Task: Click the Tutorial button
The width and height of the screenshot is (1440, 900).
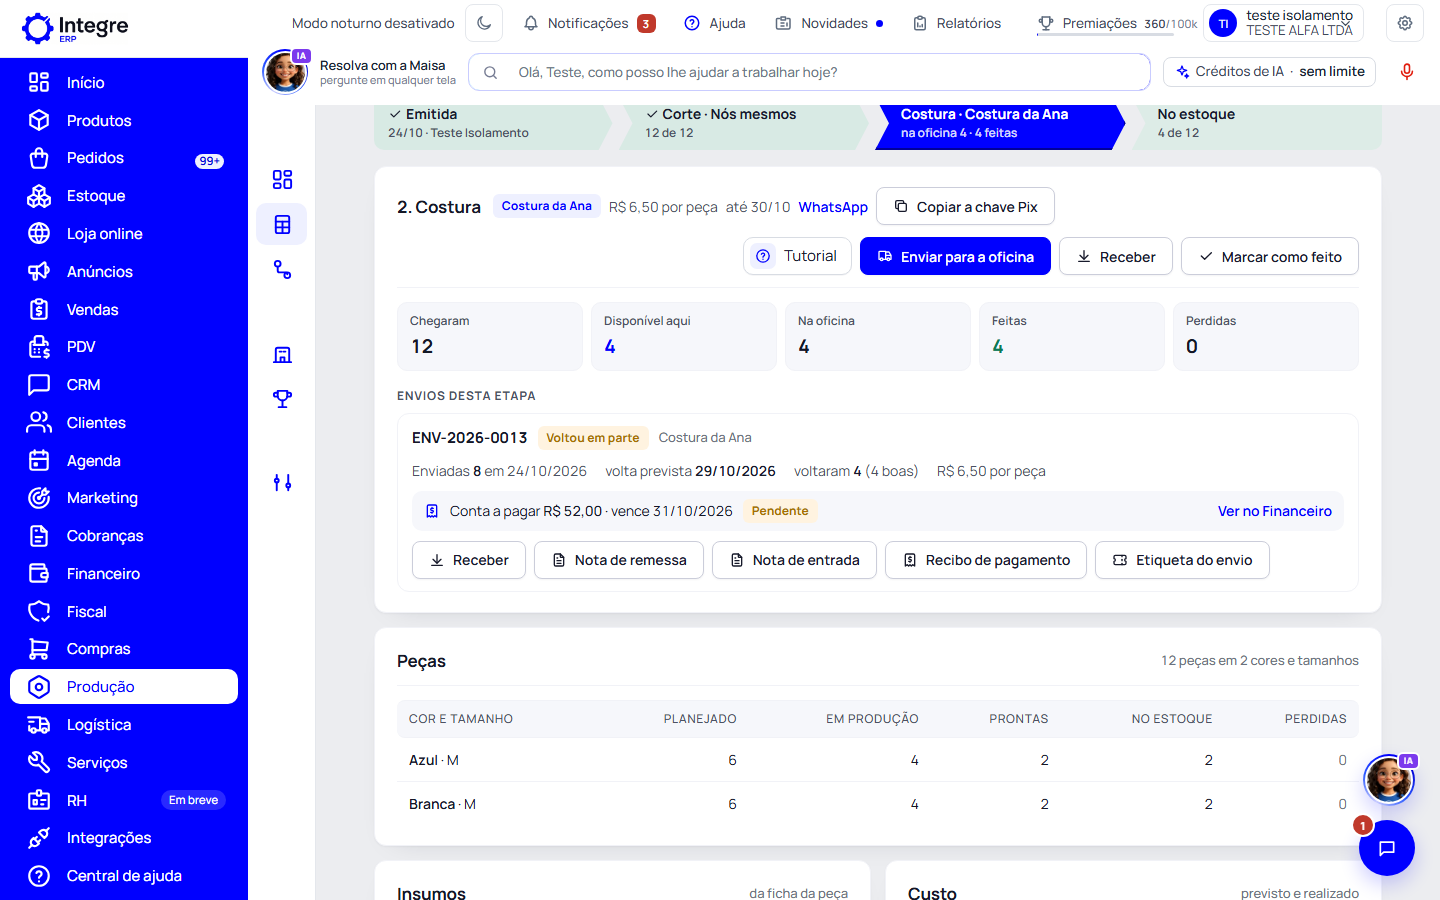Action: [797, 256]
